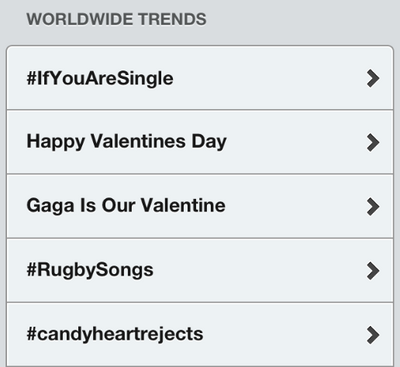Image resolution: width=400 pixels, height=367 pixels.
Task: Click the word Day in the second trend
Action: point(209,142)
